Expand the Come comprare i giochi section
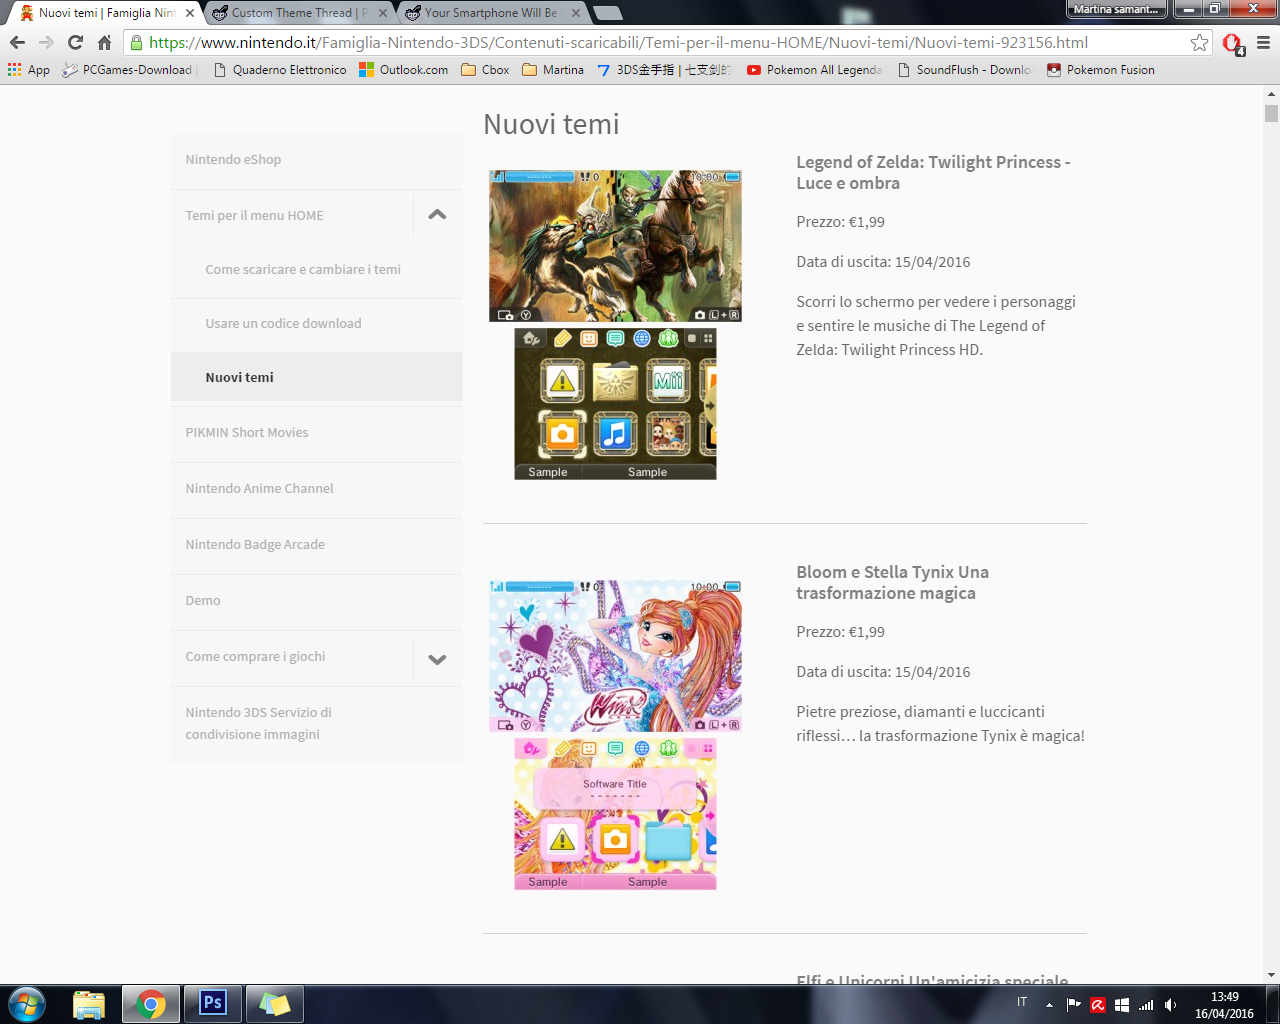1280x1024 pixels. point(437,660)
